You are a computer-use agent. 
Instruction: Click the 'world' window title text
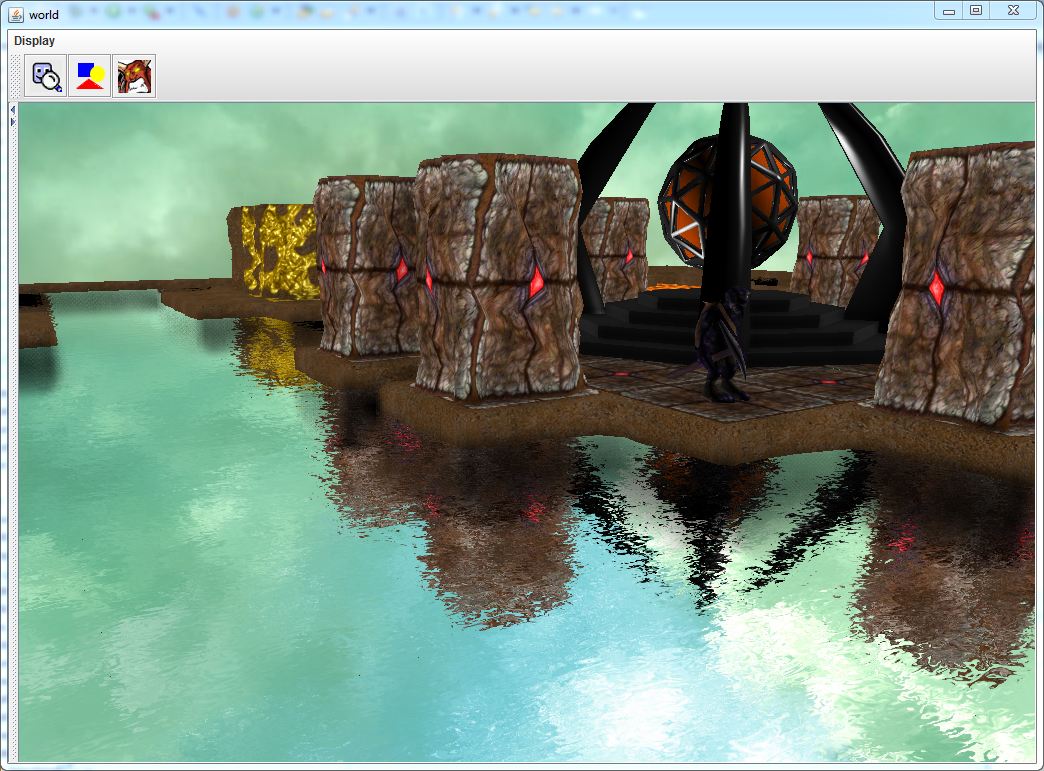coord(44,14)
